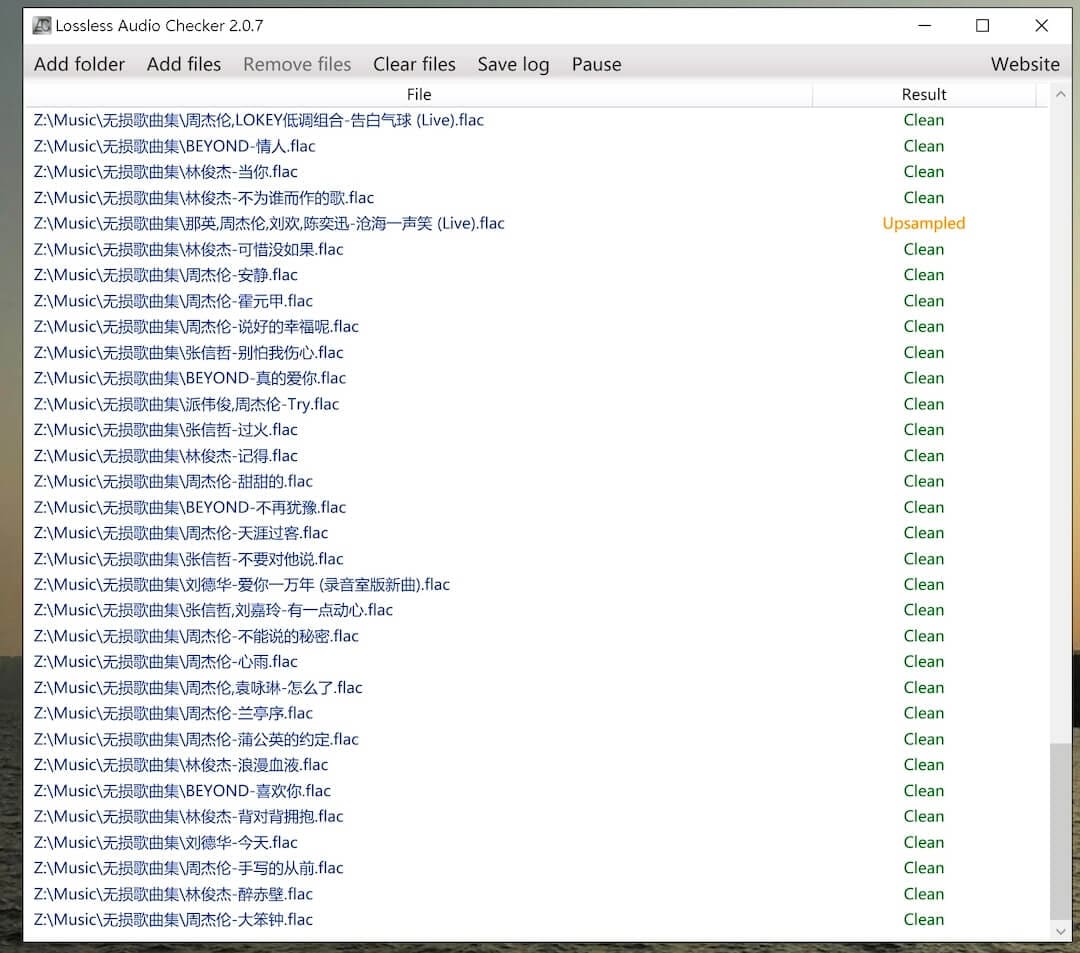
Task: Open the Website link
Action: click(x=1024, y=64)
